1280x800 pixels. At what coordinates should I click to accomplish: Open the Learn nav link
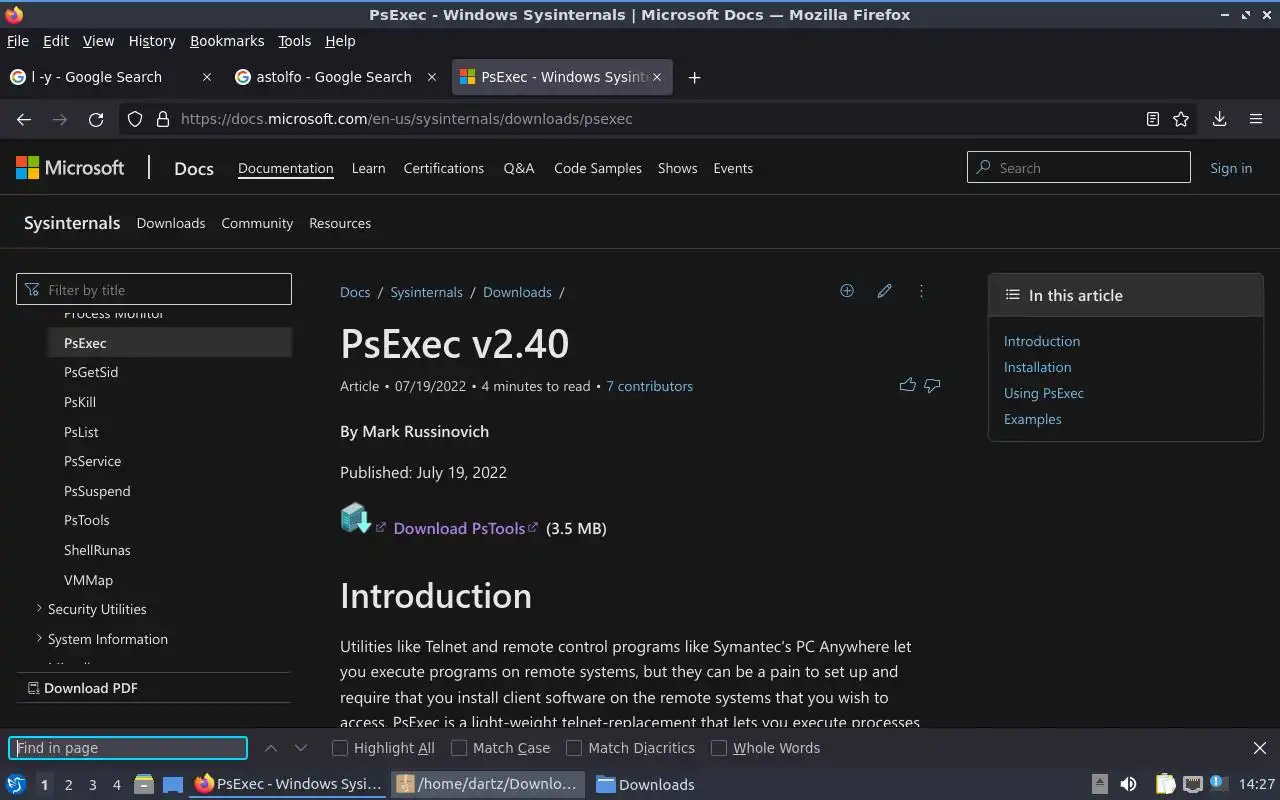point(368,168)
